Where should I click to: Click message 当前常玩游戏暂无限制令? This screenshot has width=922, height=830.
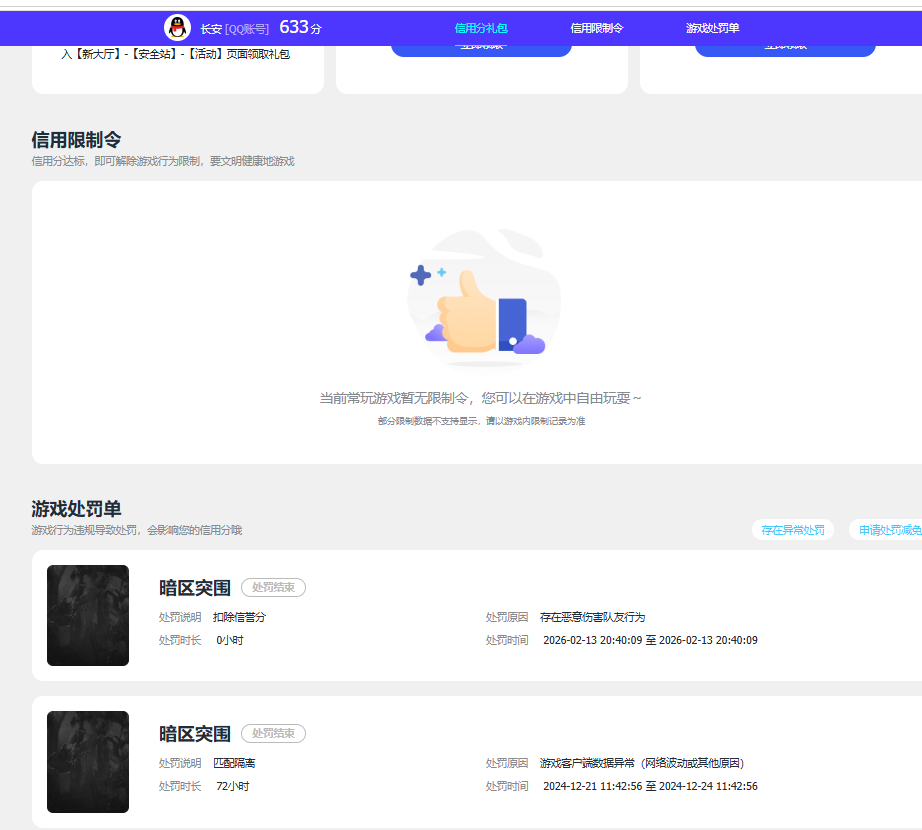click(480, 398)
